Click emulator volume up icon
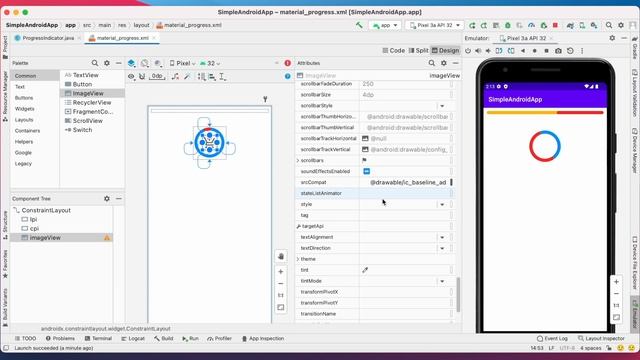Viewport: 640px width, 360px height. point(478,51)
